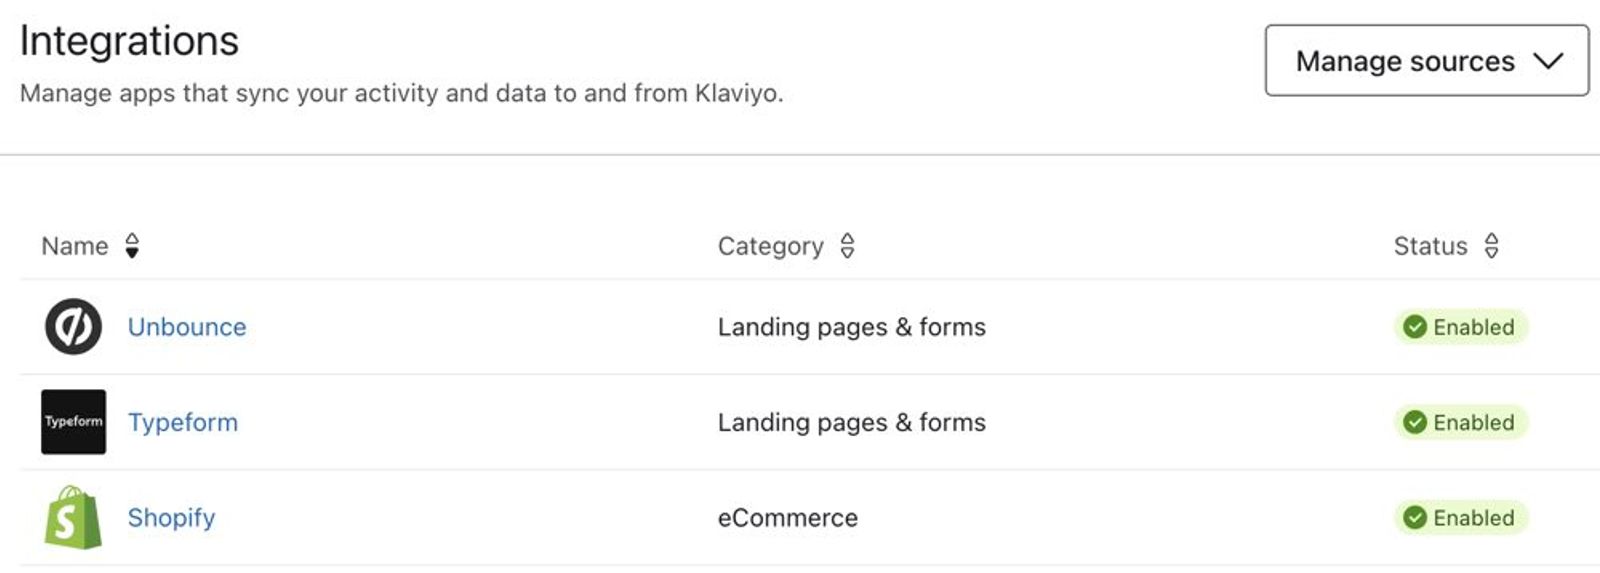Open the Shopify integration link
1600x573 pixels.
point(171,518)
